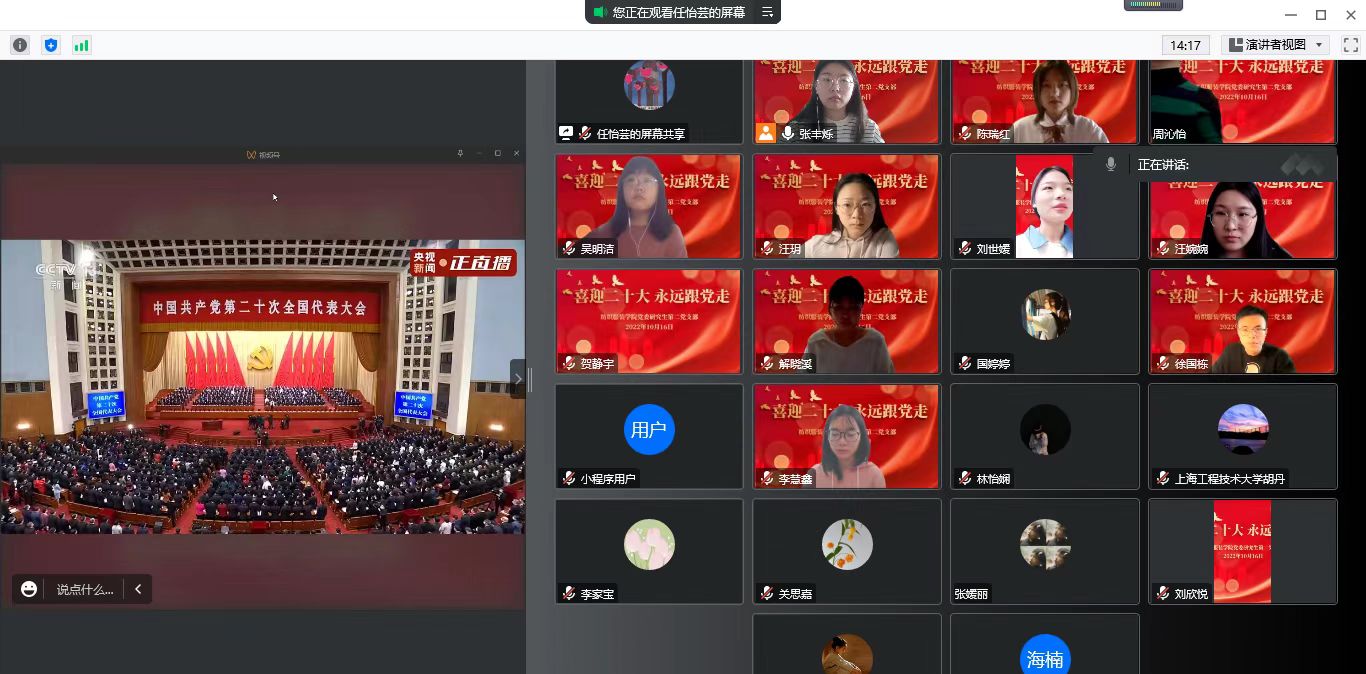This screenshot has width=1366, height=674.
Task: Open the sharing banner options menu
Action: point(767,12)
